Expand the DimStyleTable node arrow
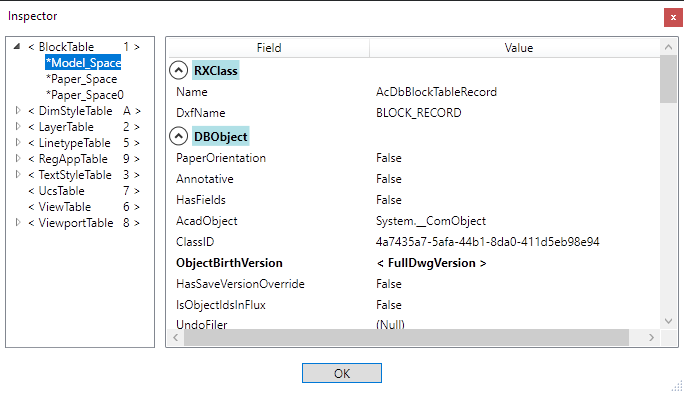Screen dimensions: 684x393 pos(18,110)
